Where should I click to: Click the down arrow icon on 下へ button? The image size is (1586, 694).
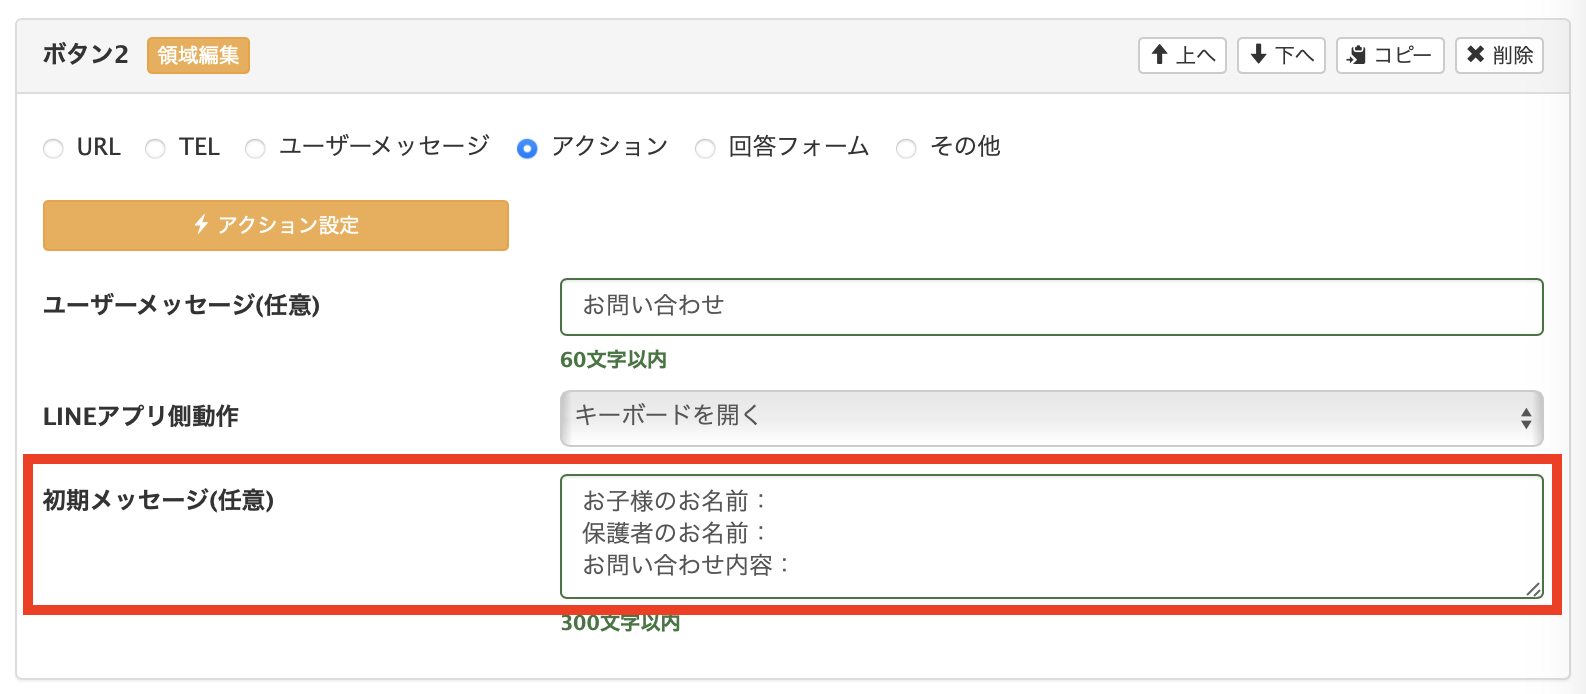1258,55
